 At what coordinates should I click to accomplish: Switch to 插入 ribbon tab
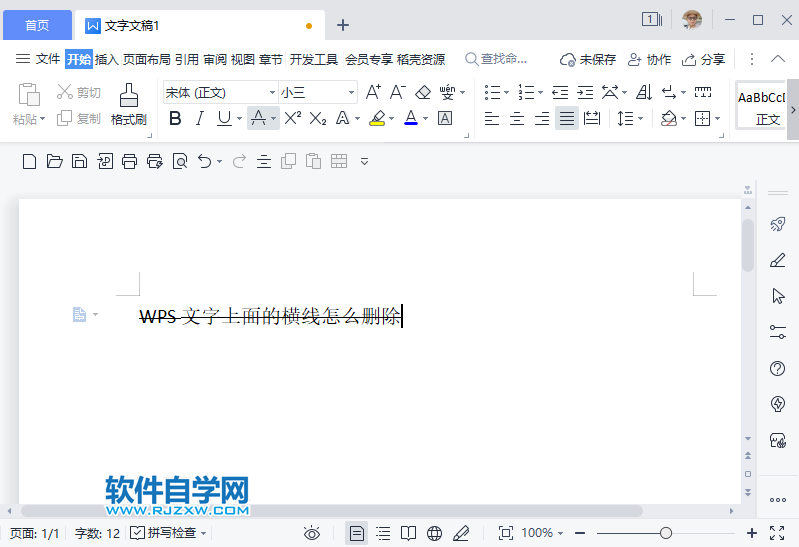point(106,59)
